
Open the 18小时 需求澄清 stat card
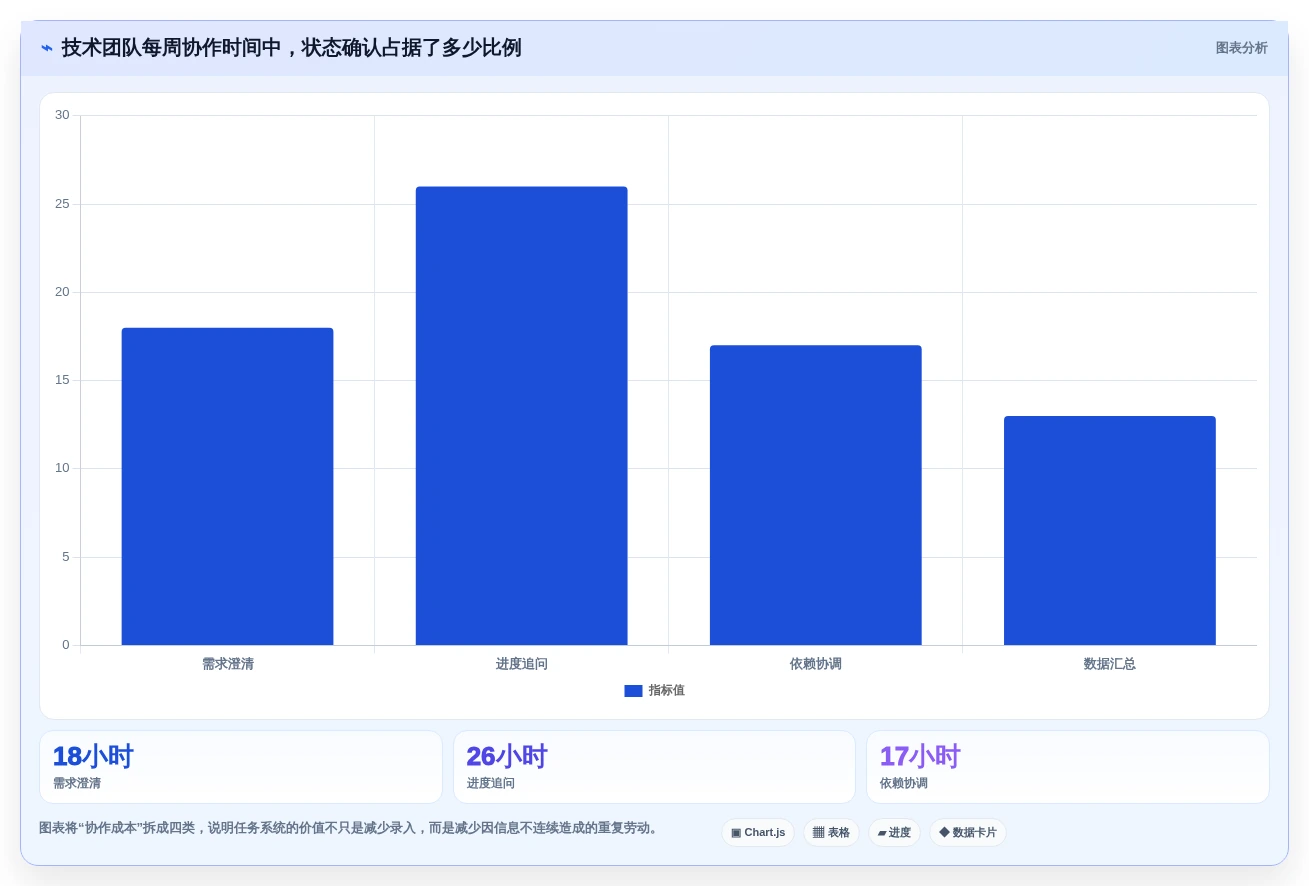(x=241, y=767)
